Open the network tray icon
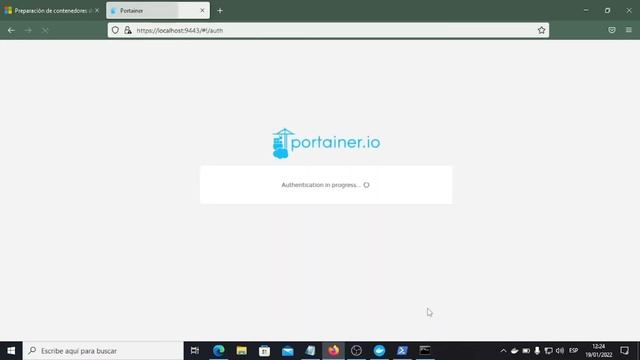The width and height of the screenshot is (640, 360). pyautogui.click(x=549, y=351)
